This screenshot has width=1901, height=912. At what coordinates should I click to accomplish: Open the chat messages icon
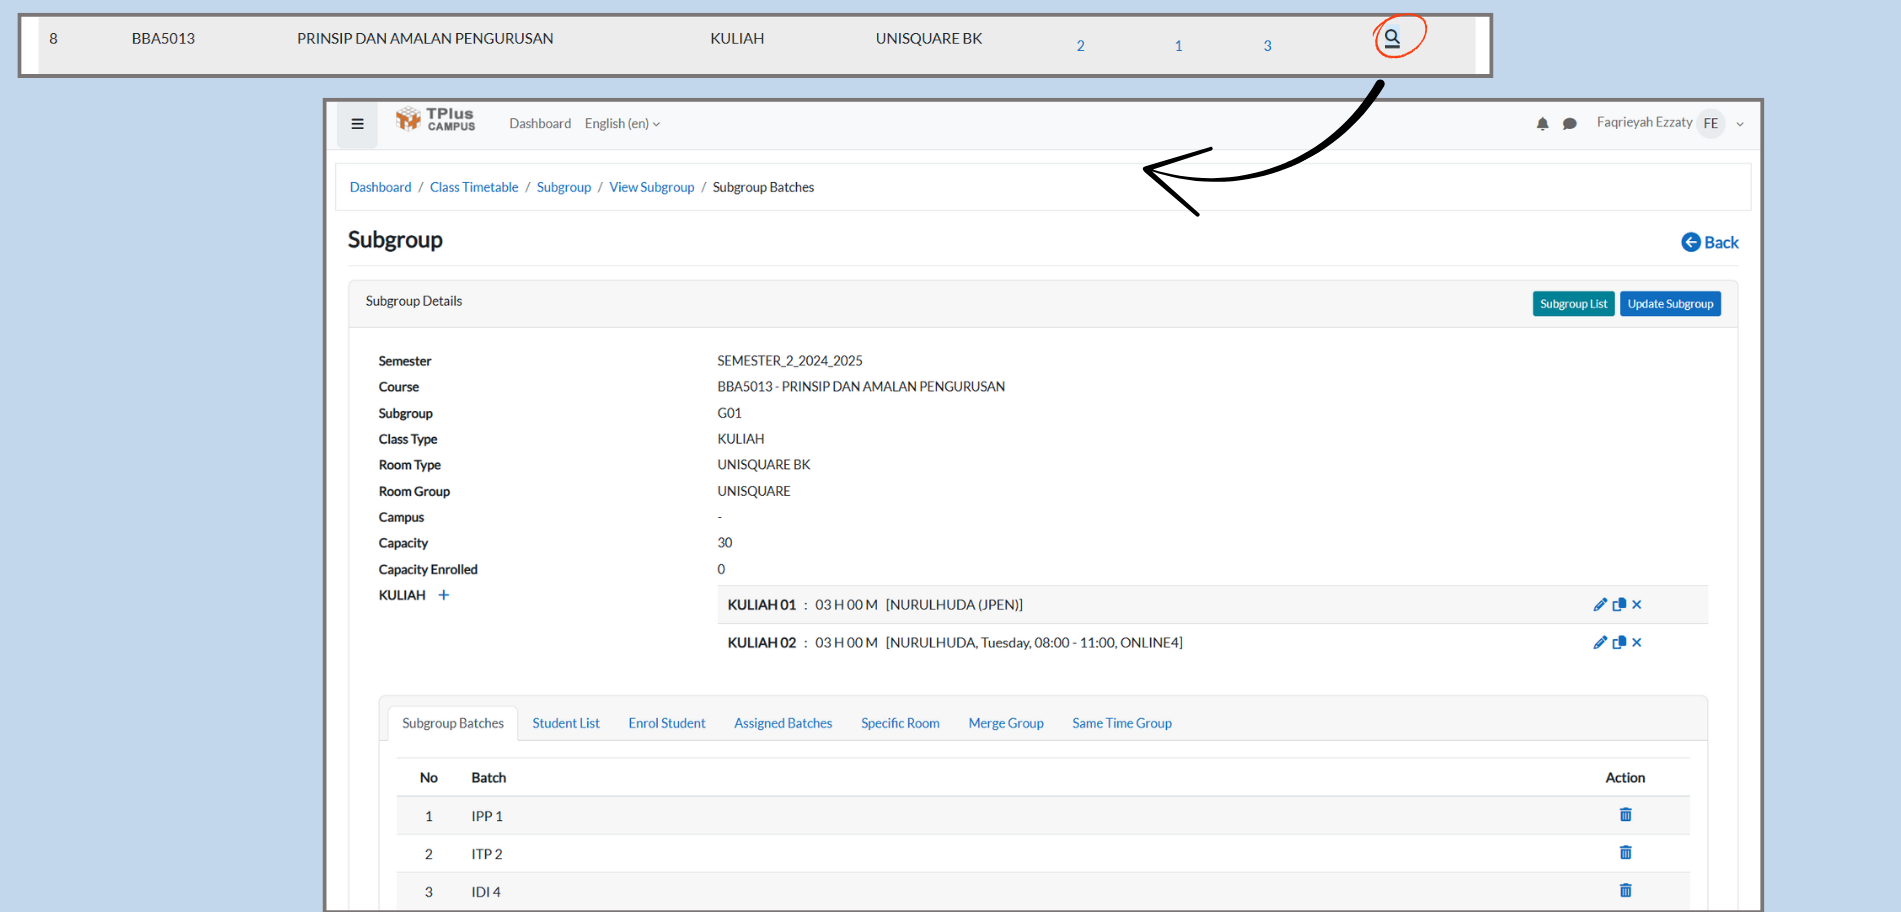[x=1569, y=124]
